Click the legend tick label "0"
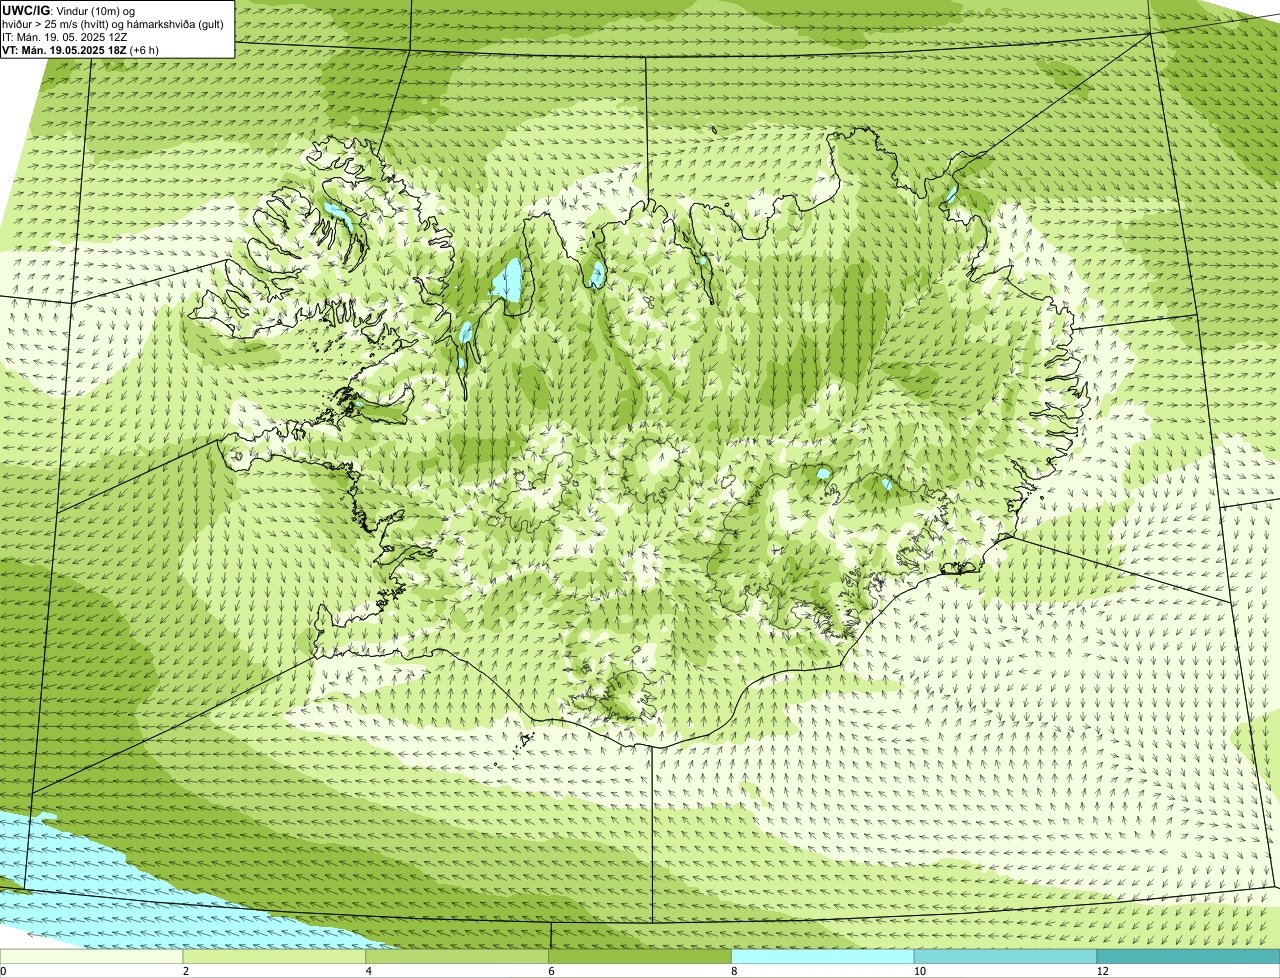Viewport: 1280px width, 978px height. (4, 971)
